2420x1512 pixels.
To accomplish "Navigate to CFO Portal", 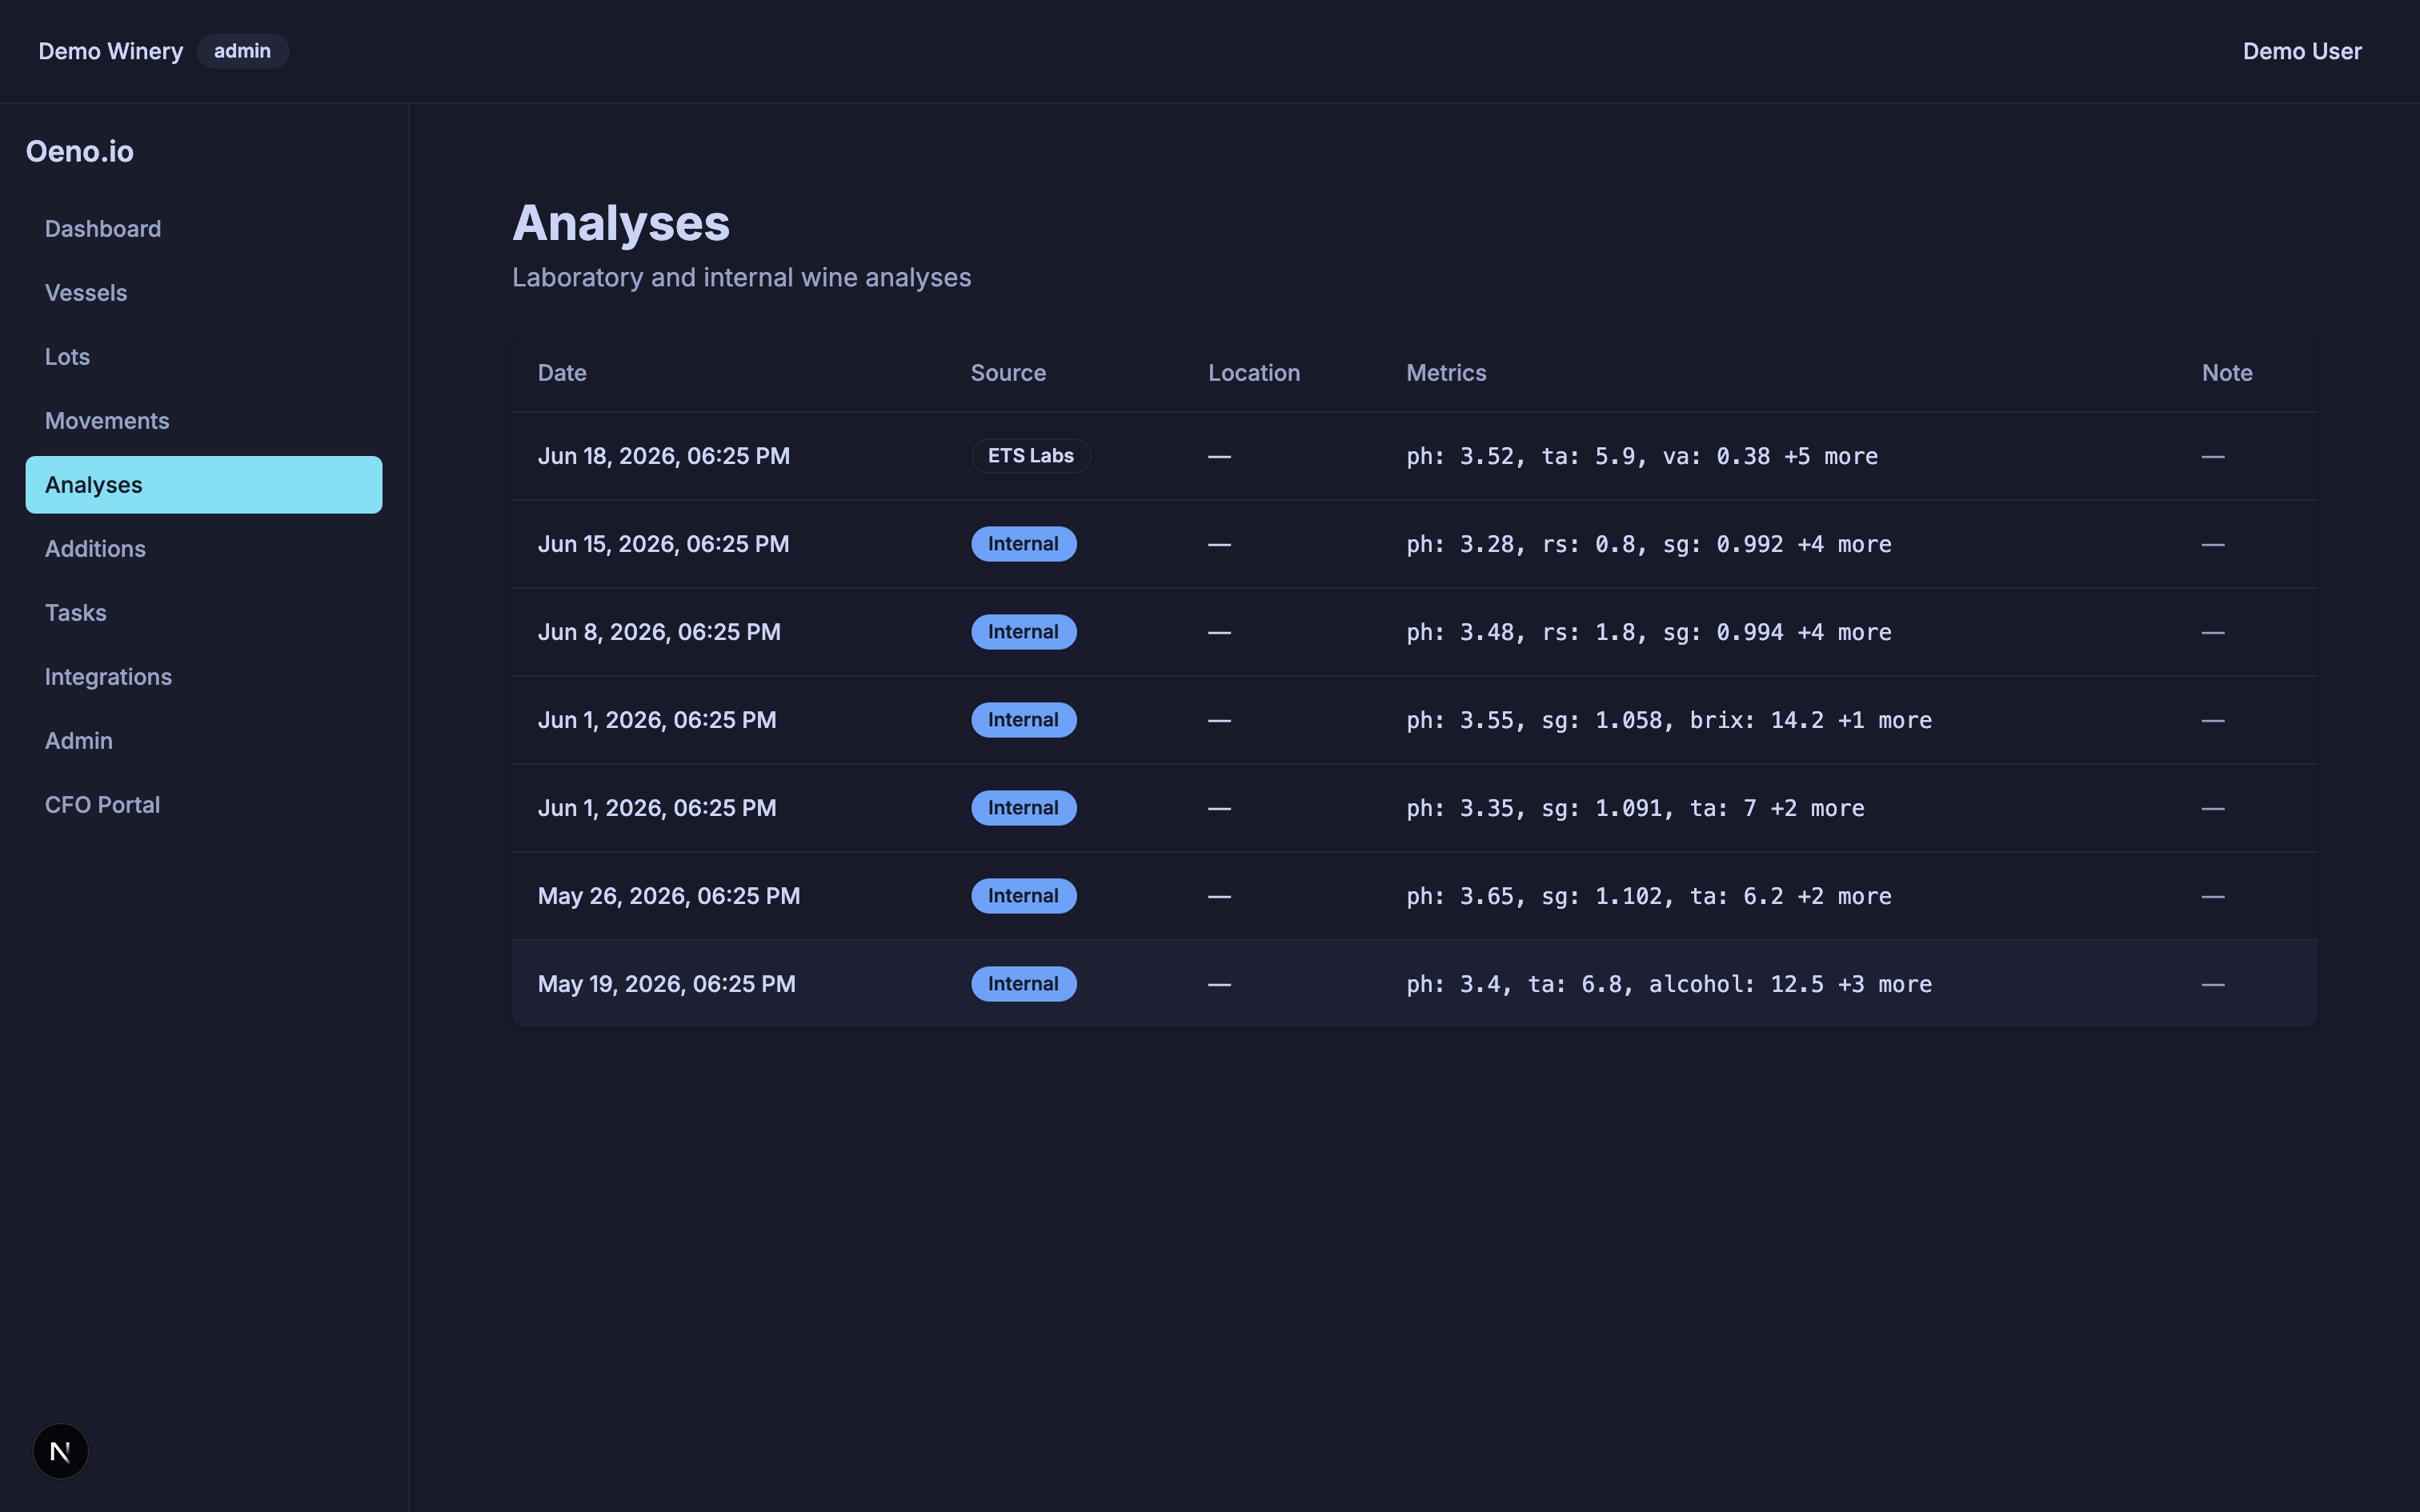I will click(x=204, y=805).
